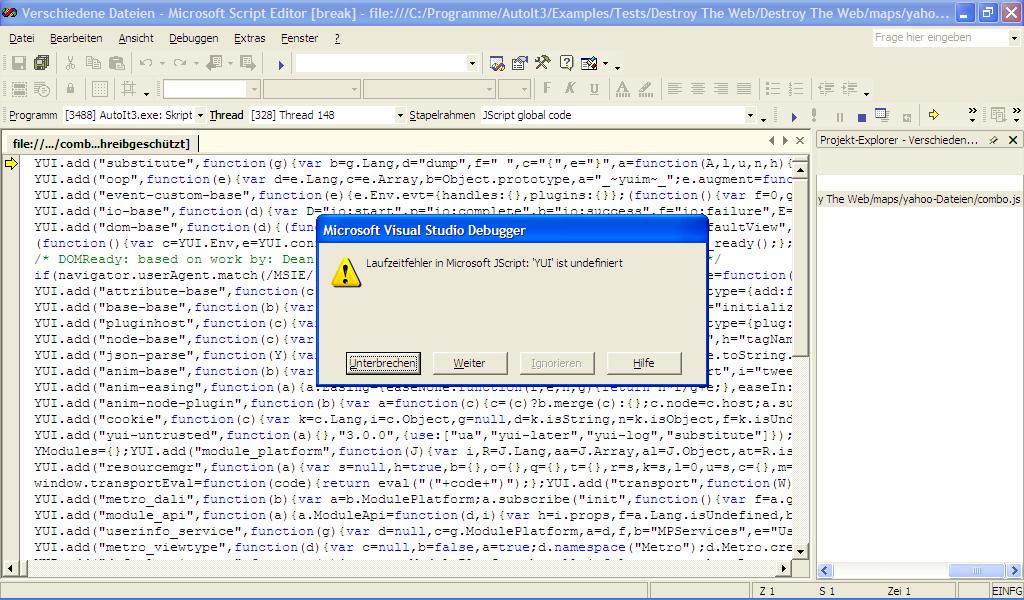Click the editor's horizontal scrollbar track
This screenshot has height=600, width=1024.
400,569
